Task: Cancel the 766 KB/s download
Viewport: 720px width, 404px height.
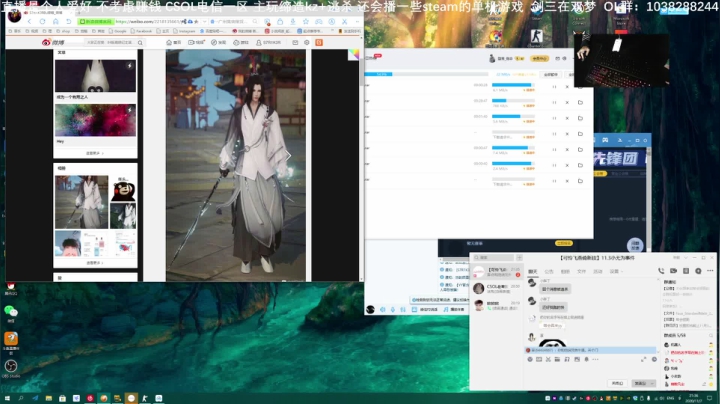Action: pyautogui.click(x=567, y=102)
